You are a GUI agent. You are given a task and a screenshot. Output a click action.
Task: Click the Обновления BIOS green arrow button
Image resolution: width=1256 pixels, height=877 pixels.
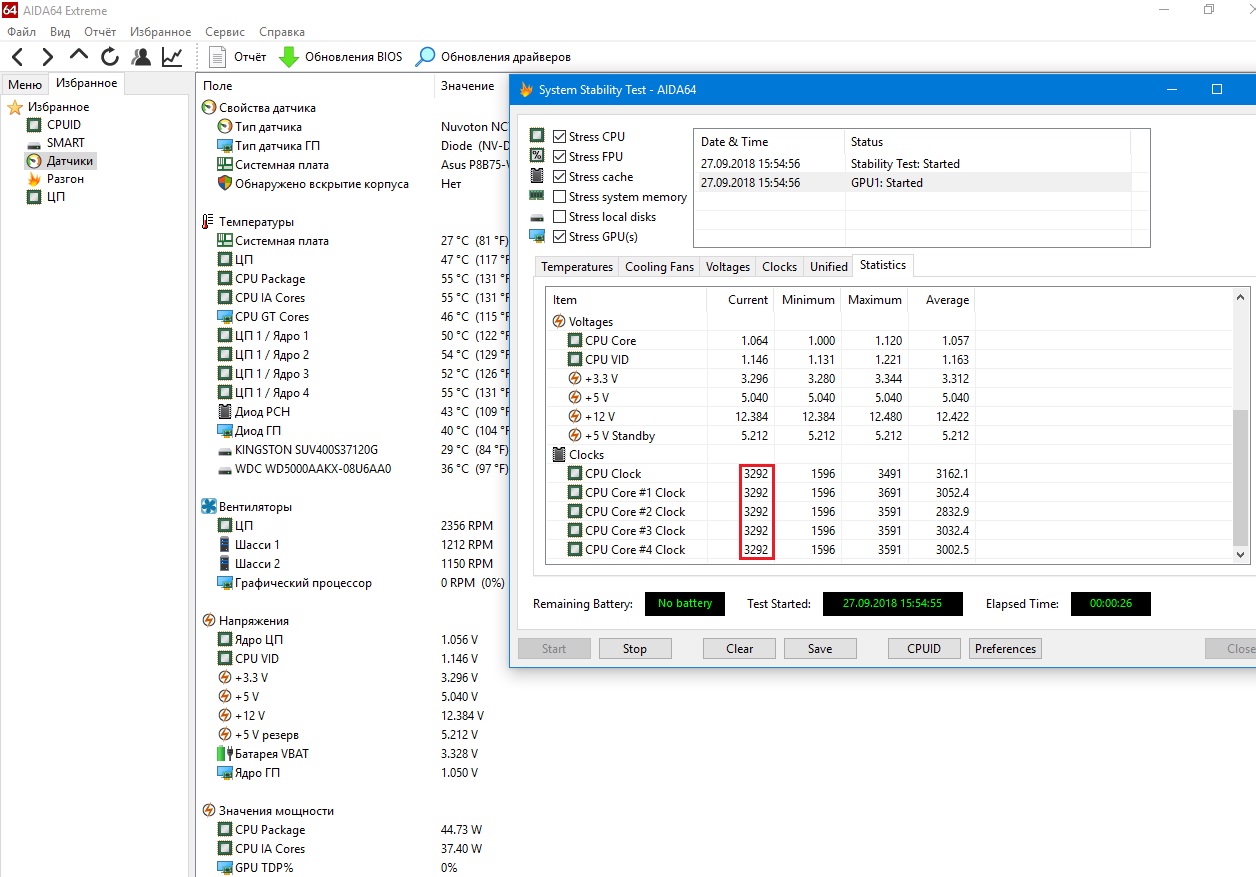coord(341,57)
